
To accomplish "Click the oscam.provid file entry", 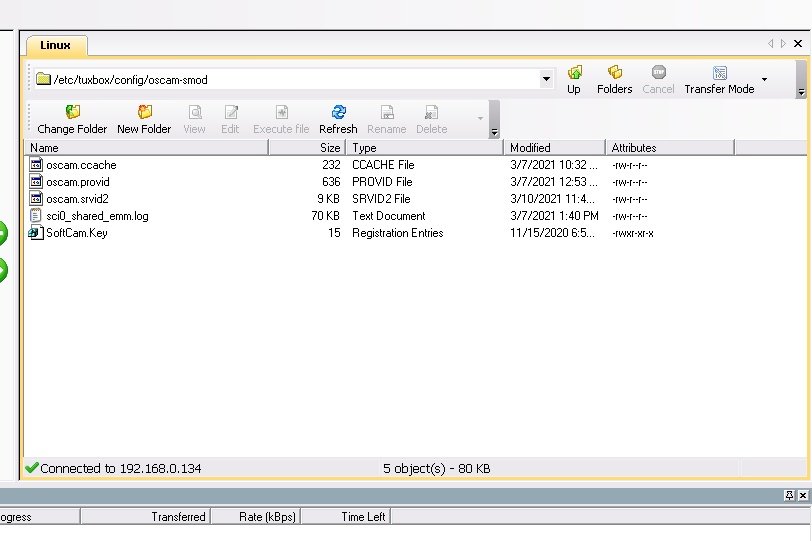I will click(77, 182).
